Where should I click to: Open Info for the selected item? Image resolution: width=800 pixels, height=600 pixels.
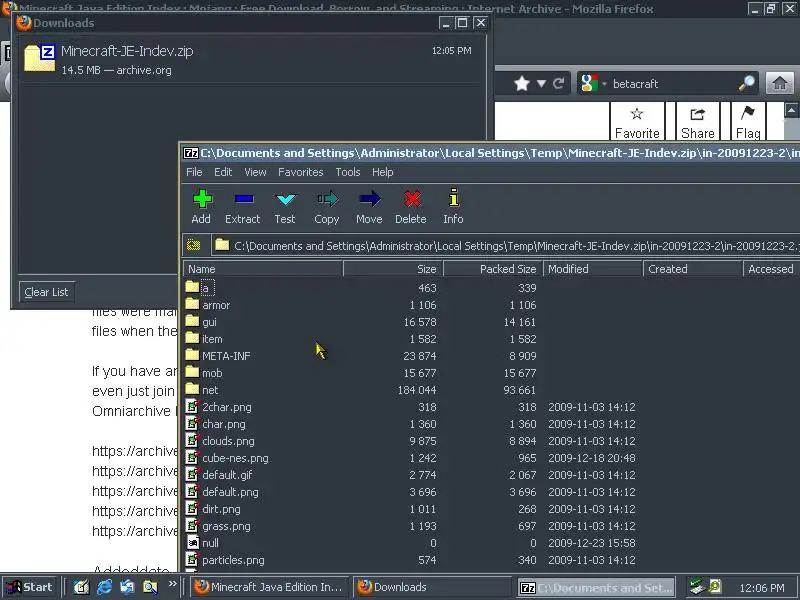tap(453, 207)
